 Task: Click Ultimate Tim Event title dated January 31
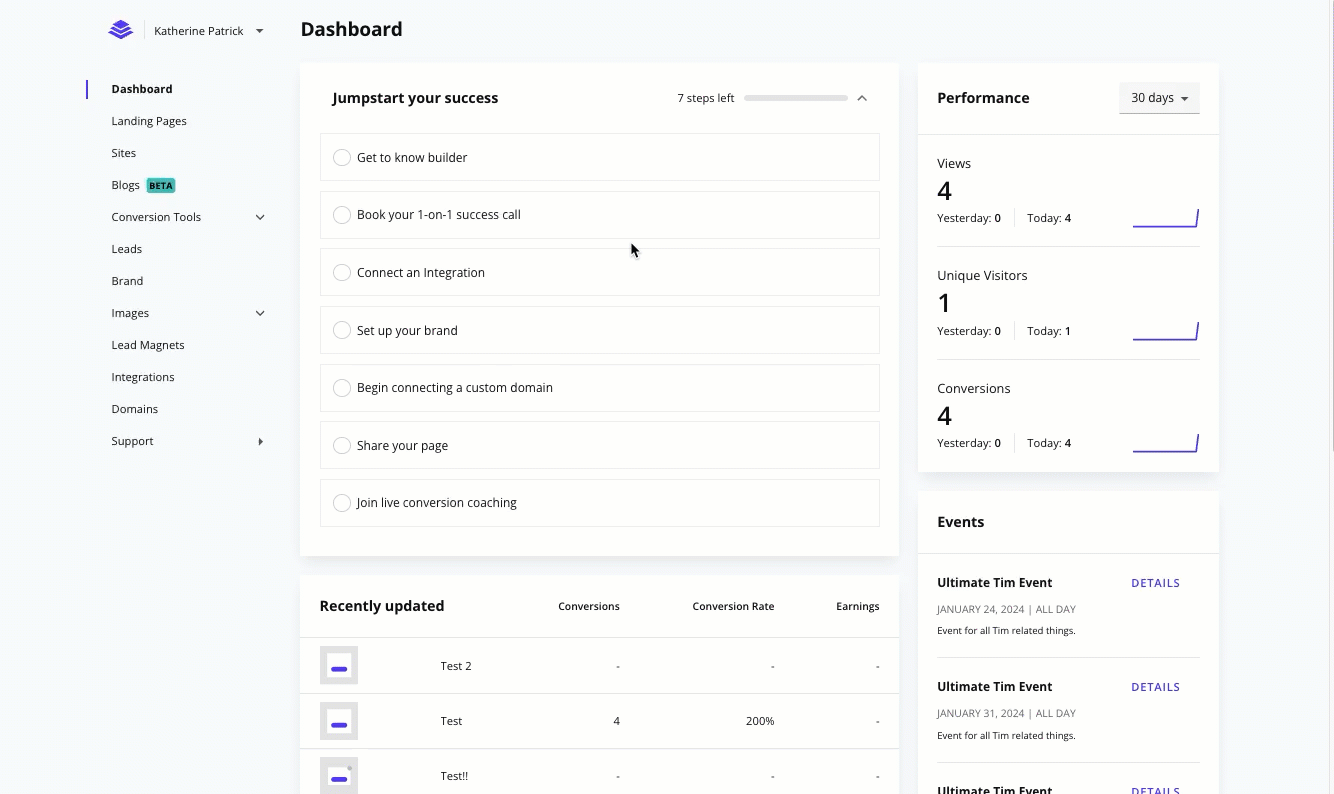pos(994,687)
